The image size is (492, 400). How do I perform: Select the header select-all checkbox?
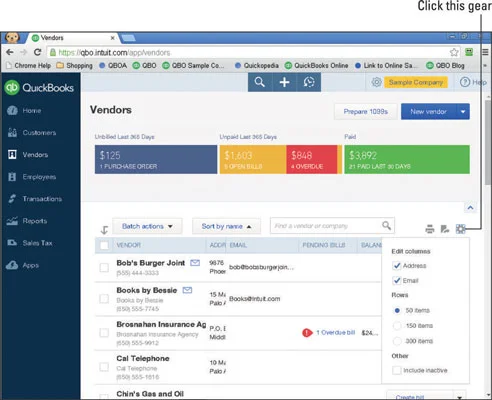coord(104,245)
